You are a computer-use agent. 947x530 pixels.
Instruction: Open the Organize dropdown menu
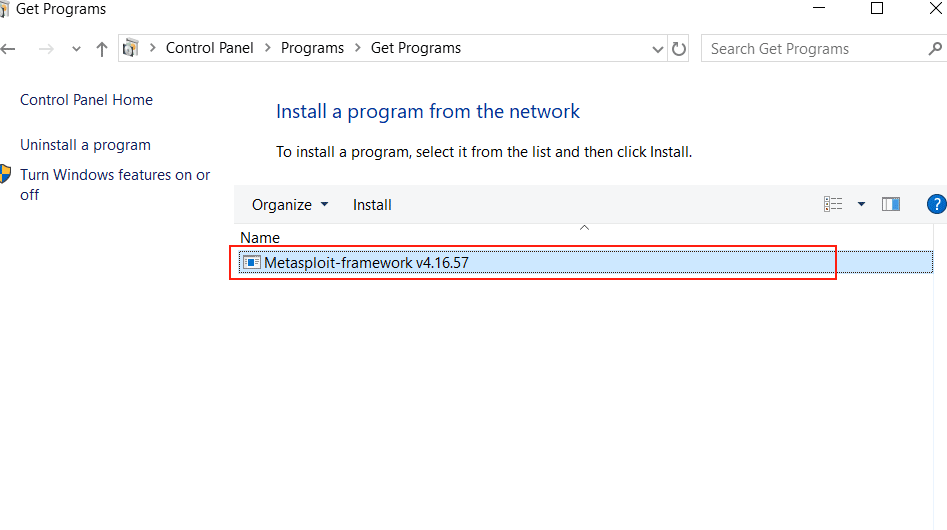pyautogui.click(x=290, y=205)
